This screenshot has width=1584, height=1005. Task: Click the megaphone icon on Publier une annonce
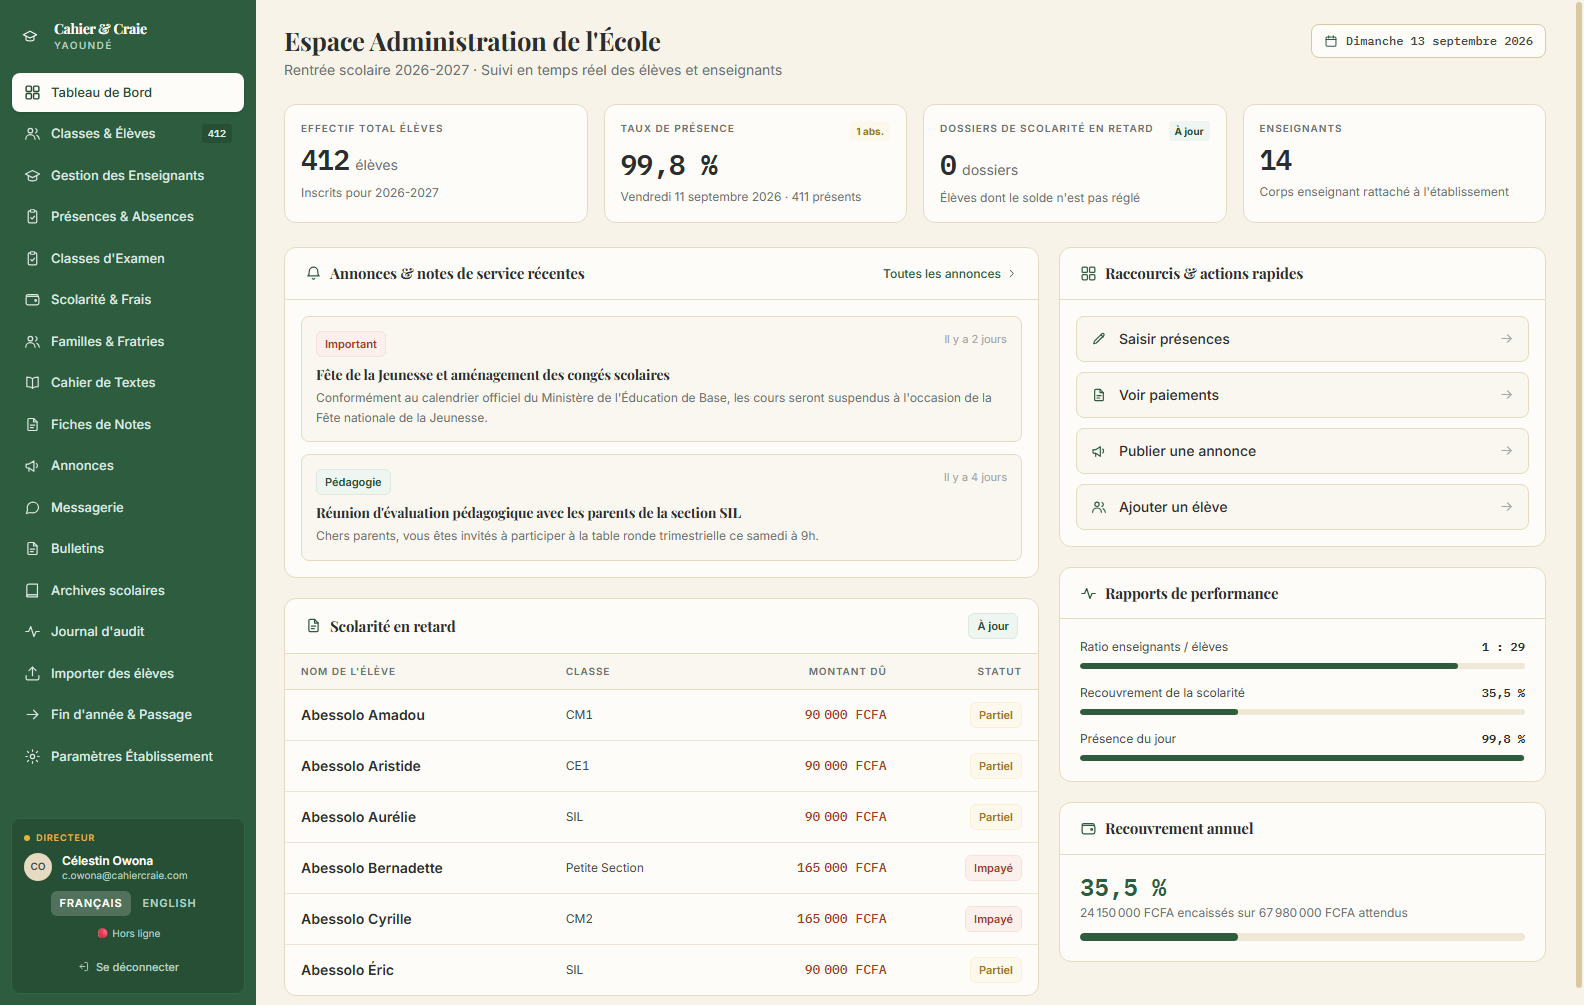point(1099,451)
